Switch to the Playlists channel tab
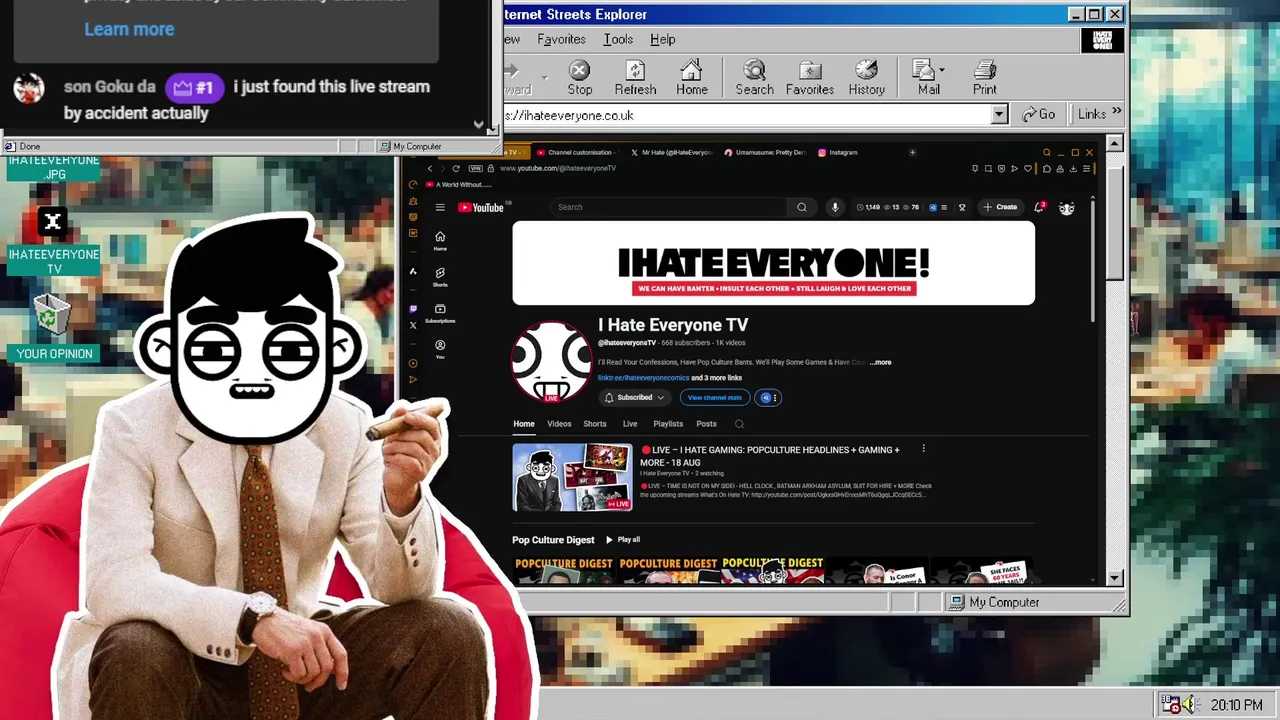Screen dimensions: 1280x720 coord(668,424)
